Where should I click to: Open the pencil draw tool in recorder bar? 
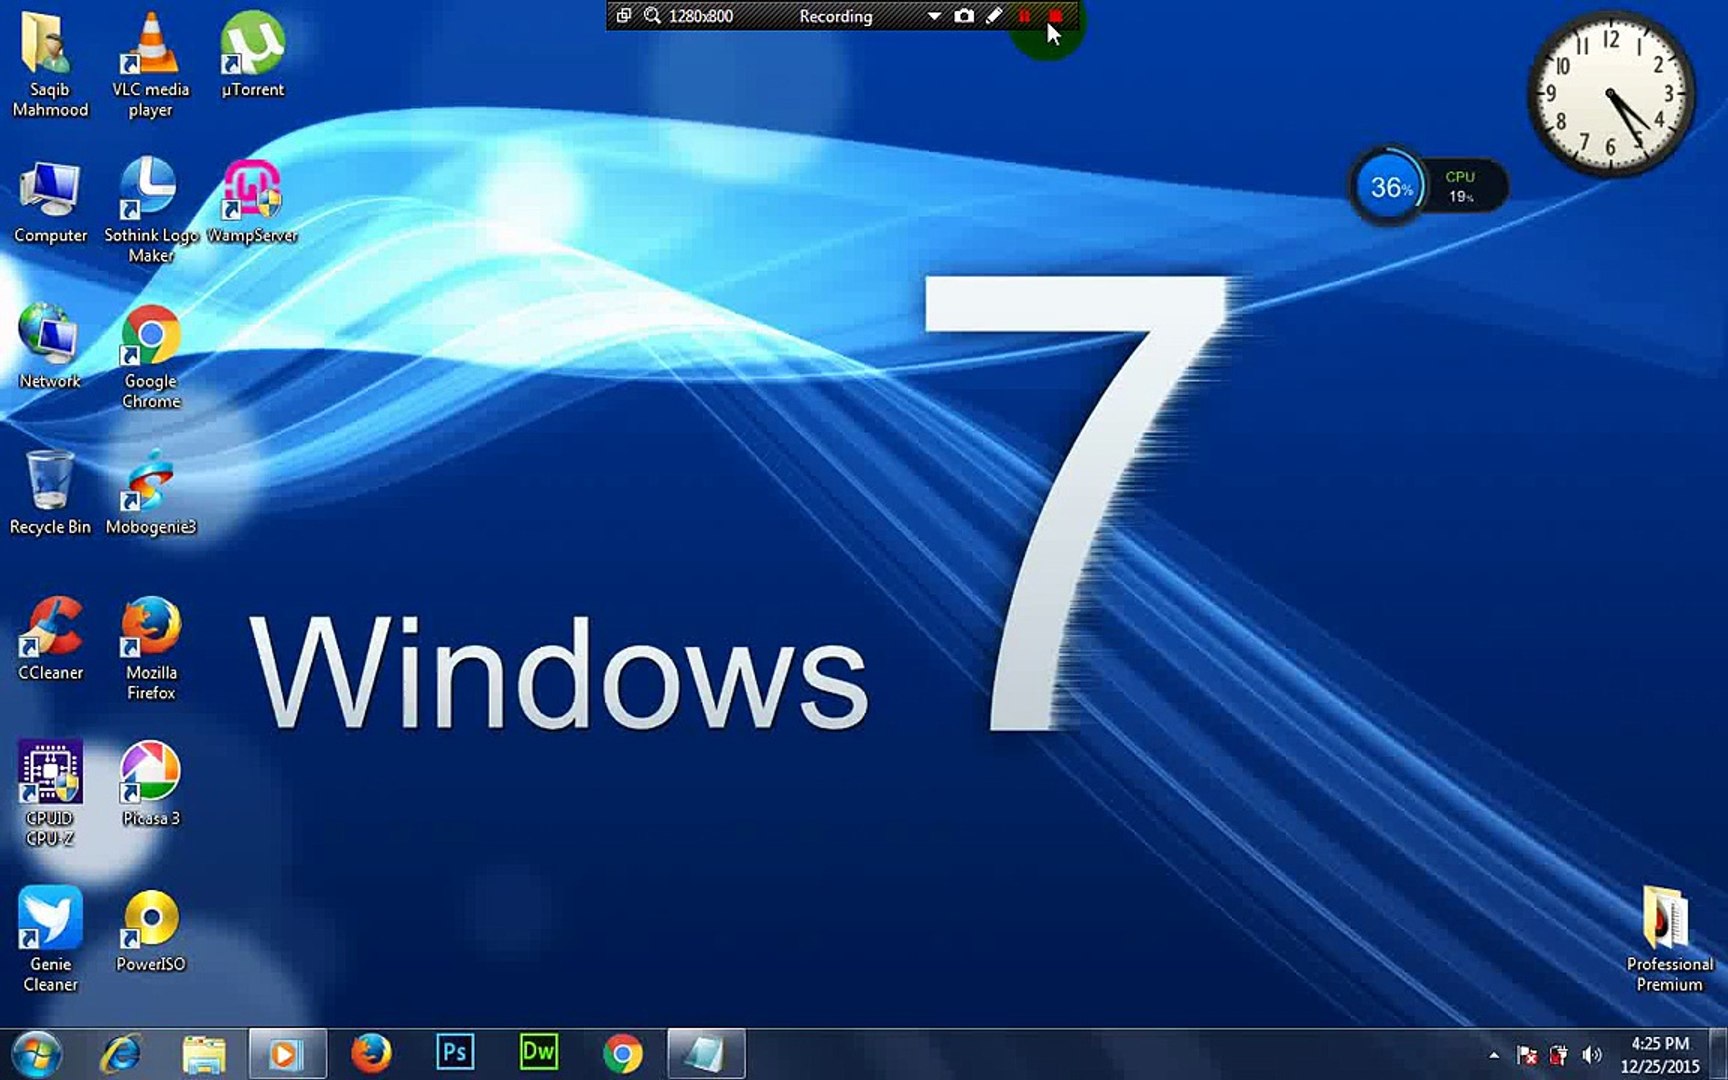tap(994, 16)
